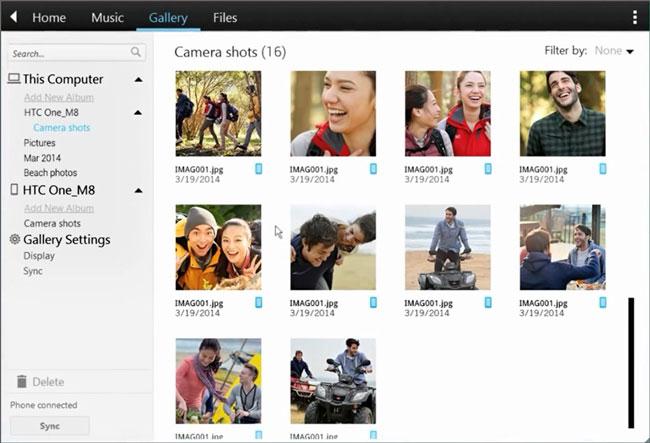
Task: Click the Gallery Settings gear icon
Action: (x=15, y=239)
